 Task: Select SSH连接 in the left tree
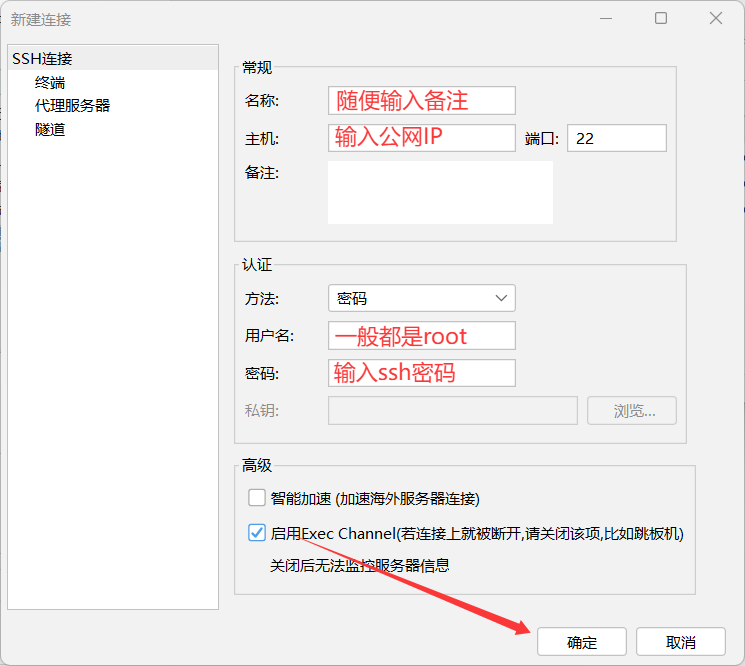[42, 59]
